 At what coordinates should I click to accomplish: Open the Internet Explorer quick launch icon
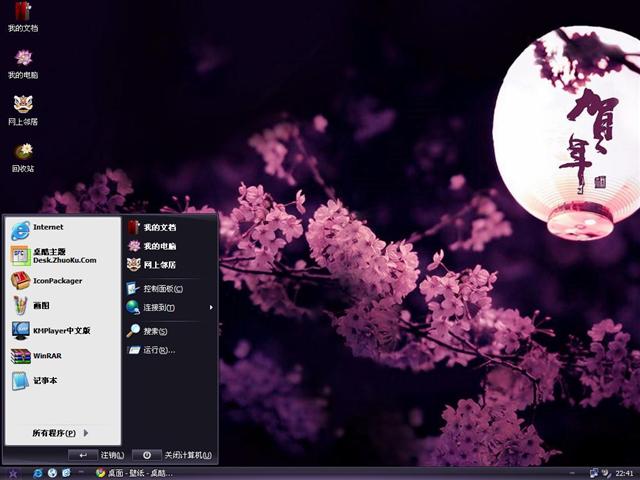point(38,473)
